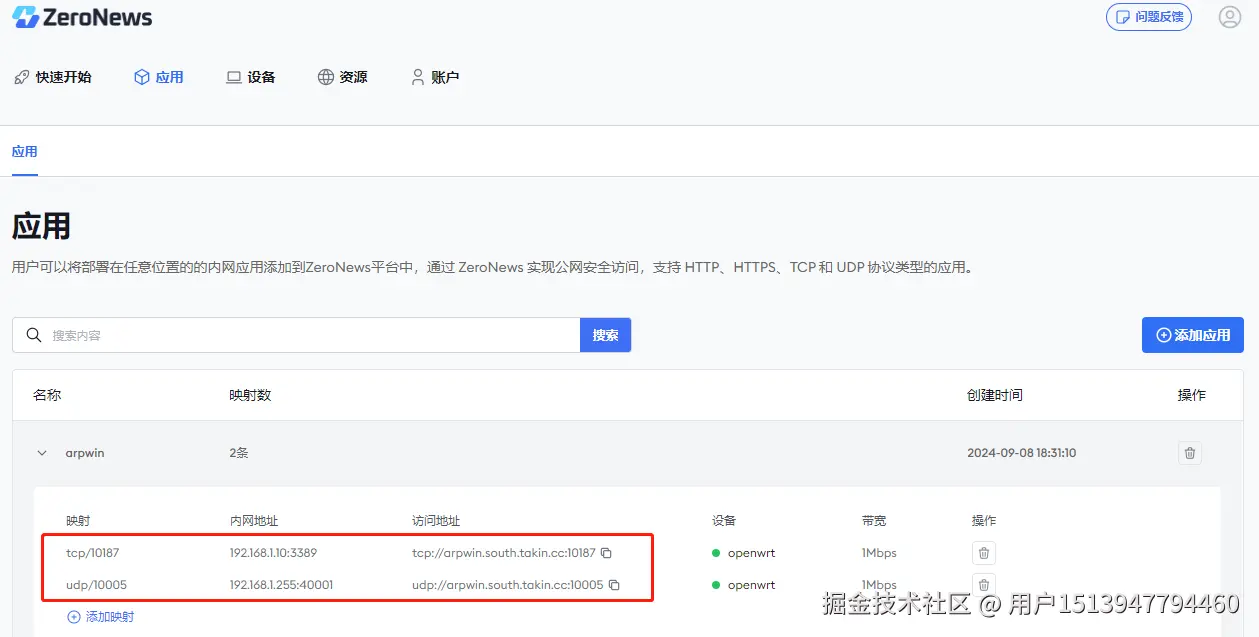Delete the arpwin application via trash icon
Image resolution: width=1259 pixels, height=637 pixels.
(x=1190, y=453)
